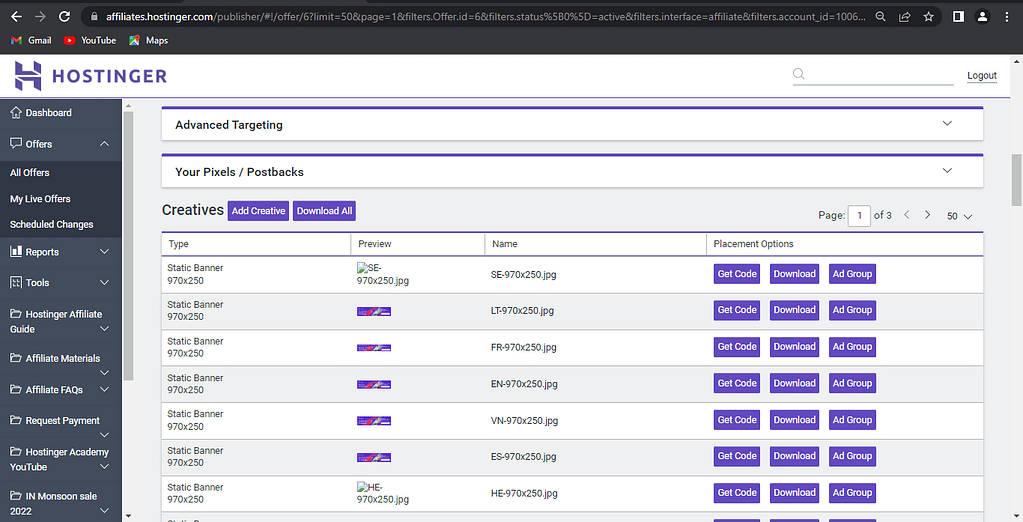Click the Dashboard home icon in the sidebar
The image size is (1023, 522).
click(16, 113)
